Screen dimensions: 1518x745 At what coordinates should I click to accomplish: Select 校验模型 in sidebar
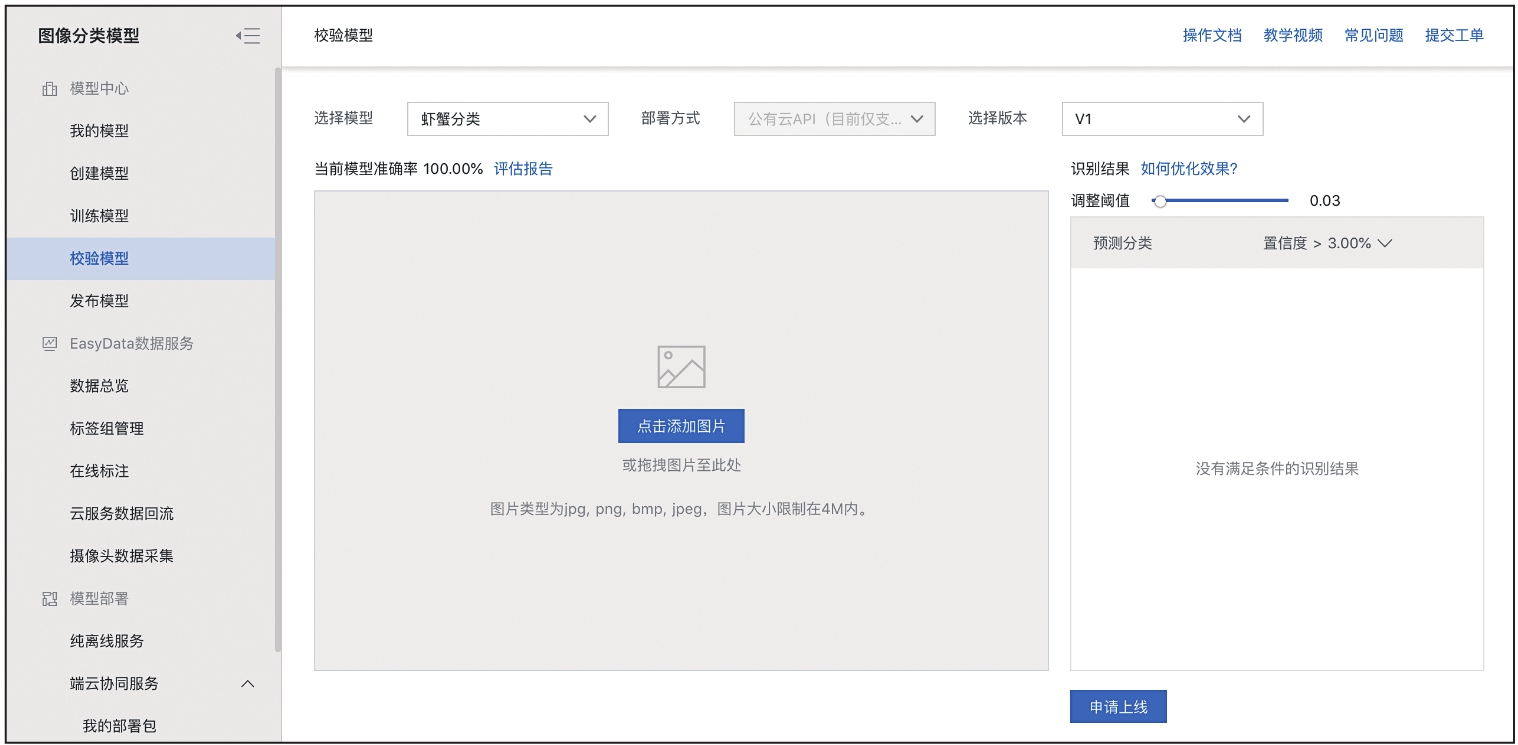140,258
